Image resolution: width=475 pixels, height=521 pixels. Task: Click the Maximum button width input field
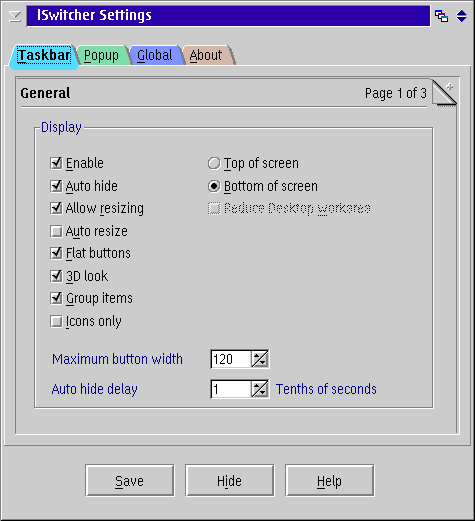click(231, 359)
